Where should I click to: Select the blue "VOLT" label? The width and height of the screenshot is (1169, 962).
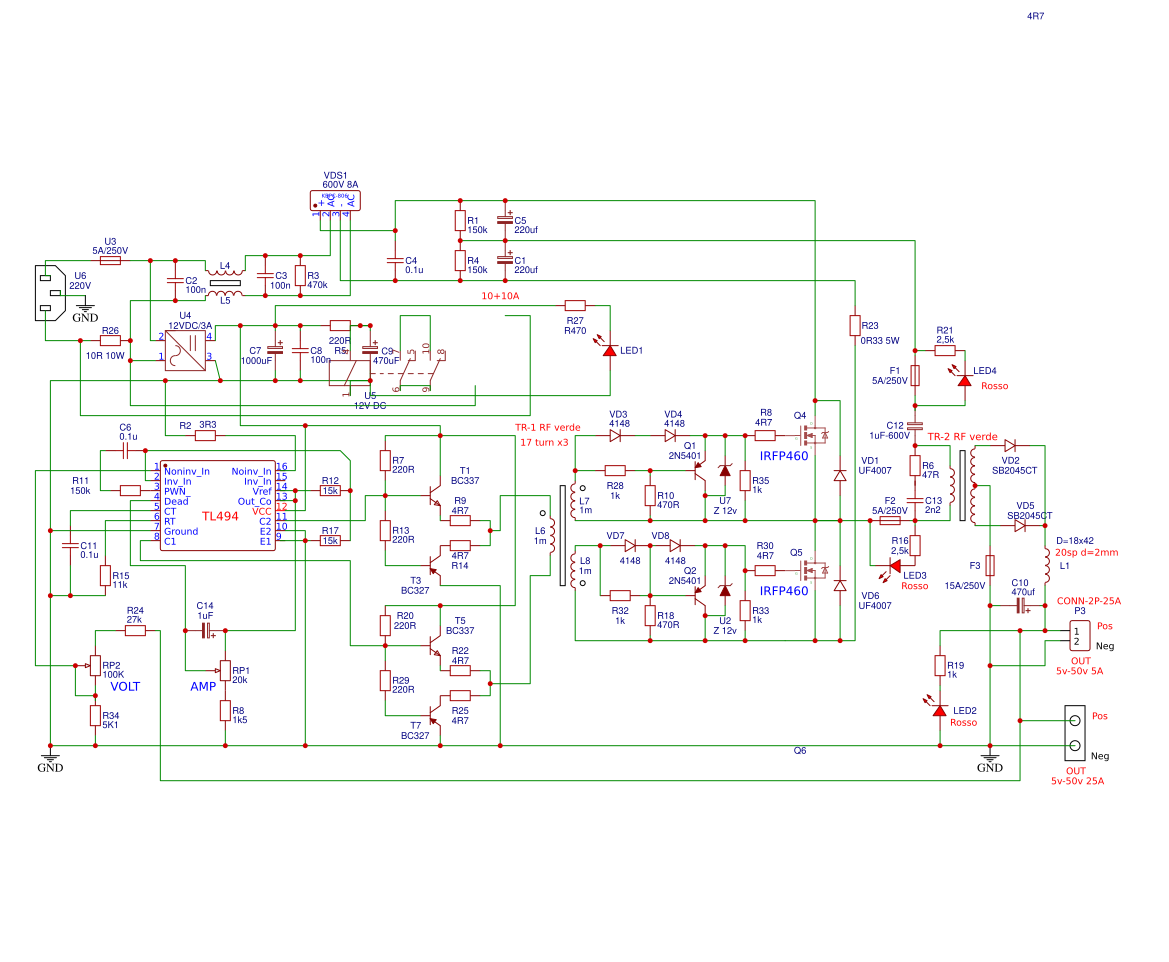pos(125,686)
